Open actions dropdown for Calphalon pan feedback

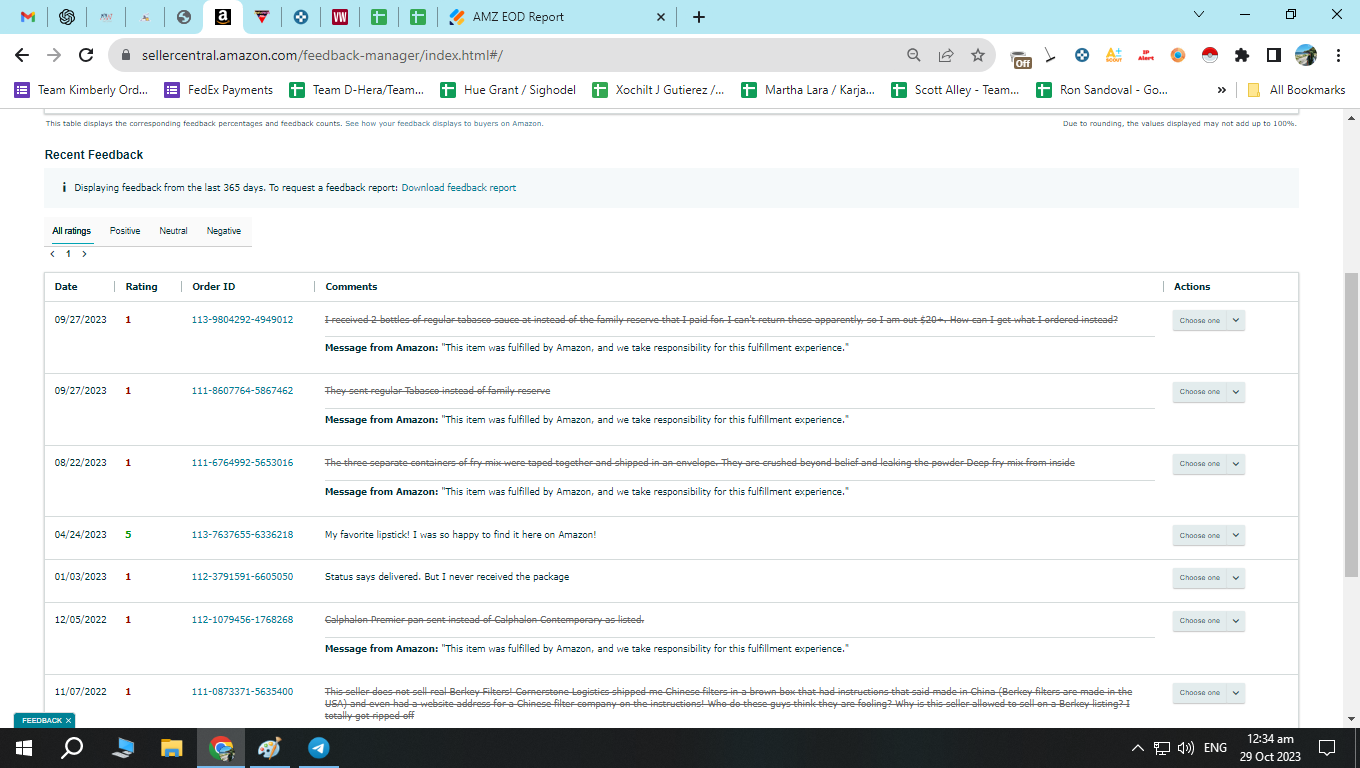coord(1208,621)
